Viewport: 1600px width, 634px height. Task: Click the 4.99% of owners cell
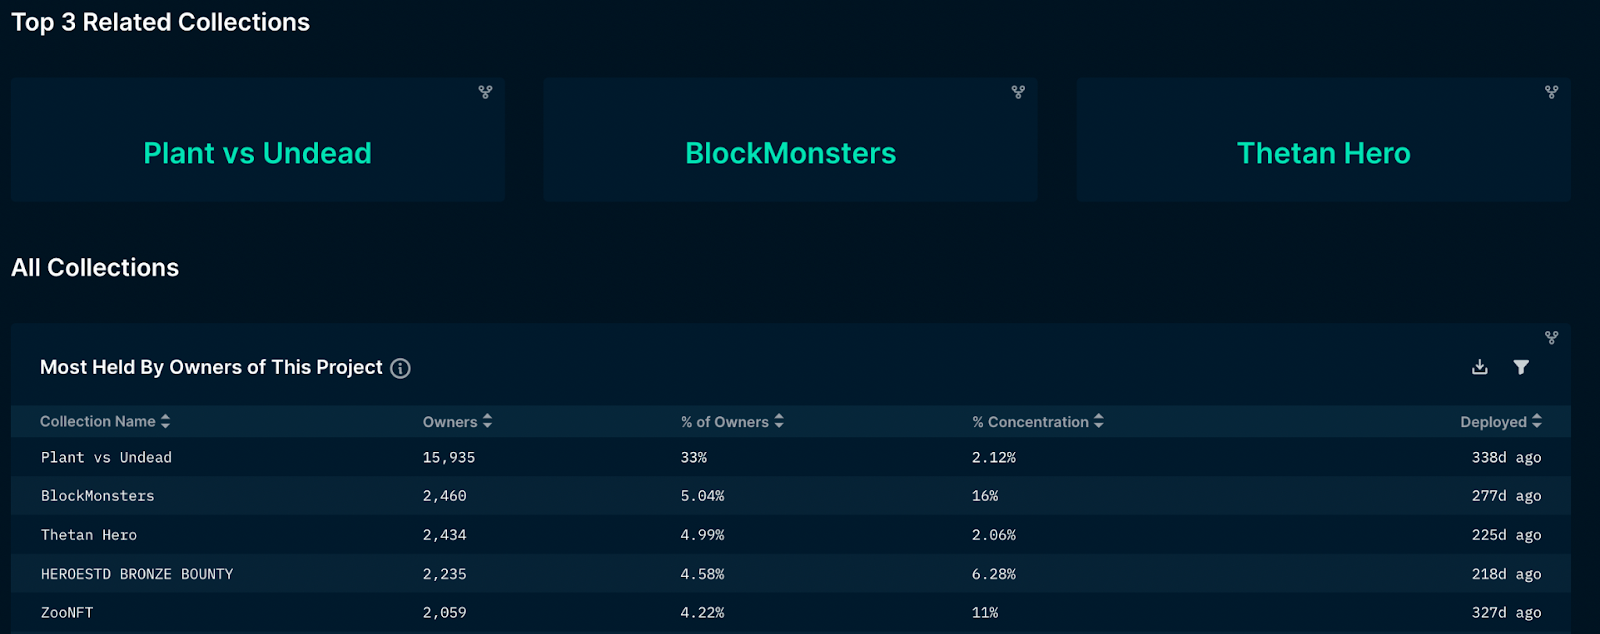(703, 535)
